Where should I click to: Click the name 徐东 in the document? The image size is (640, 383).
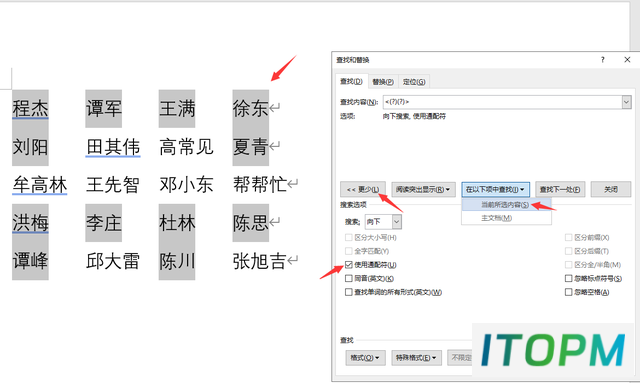[x=251, y=109]
